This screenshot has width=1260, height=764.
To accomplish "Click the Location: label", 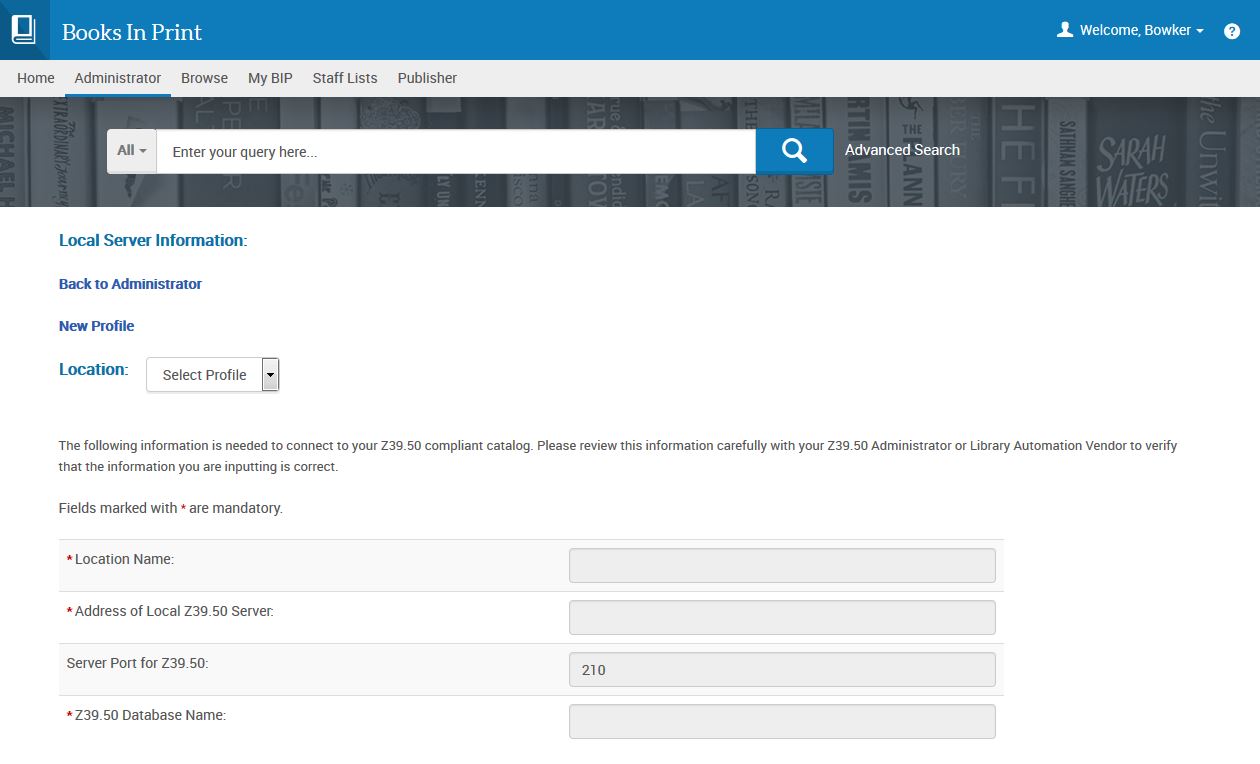I will coord(94,369).
